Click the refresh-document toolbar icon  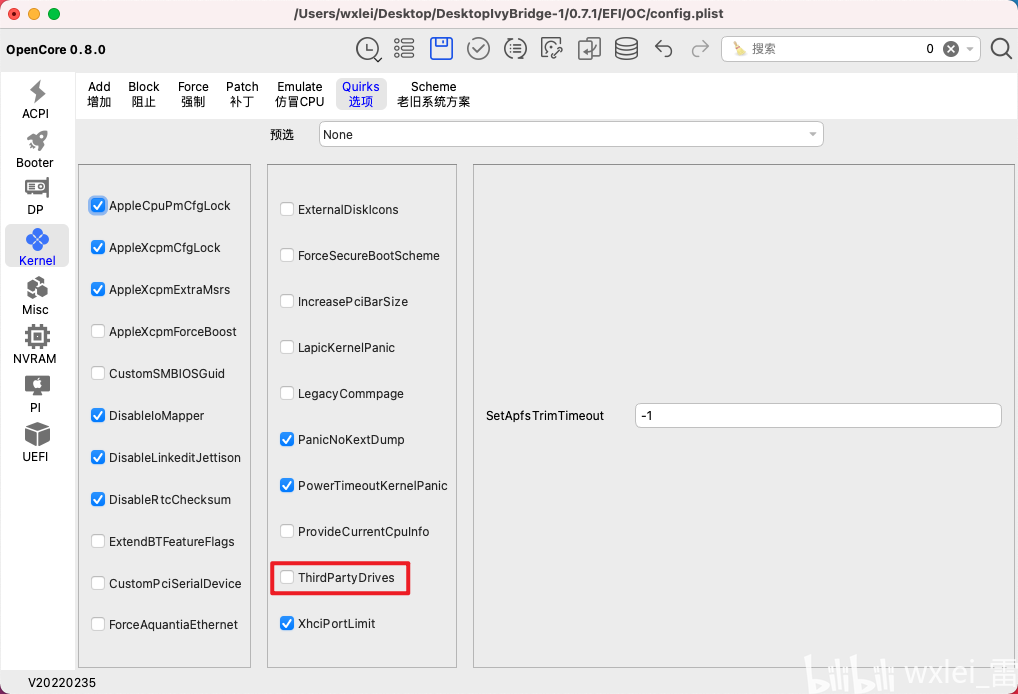coord(552,49)
